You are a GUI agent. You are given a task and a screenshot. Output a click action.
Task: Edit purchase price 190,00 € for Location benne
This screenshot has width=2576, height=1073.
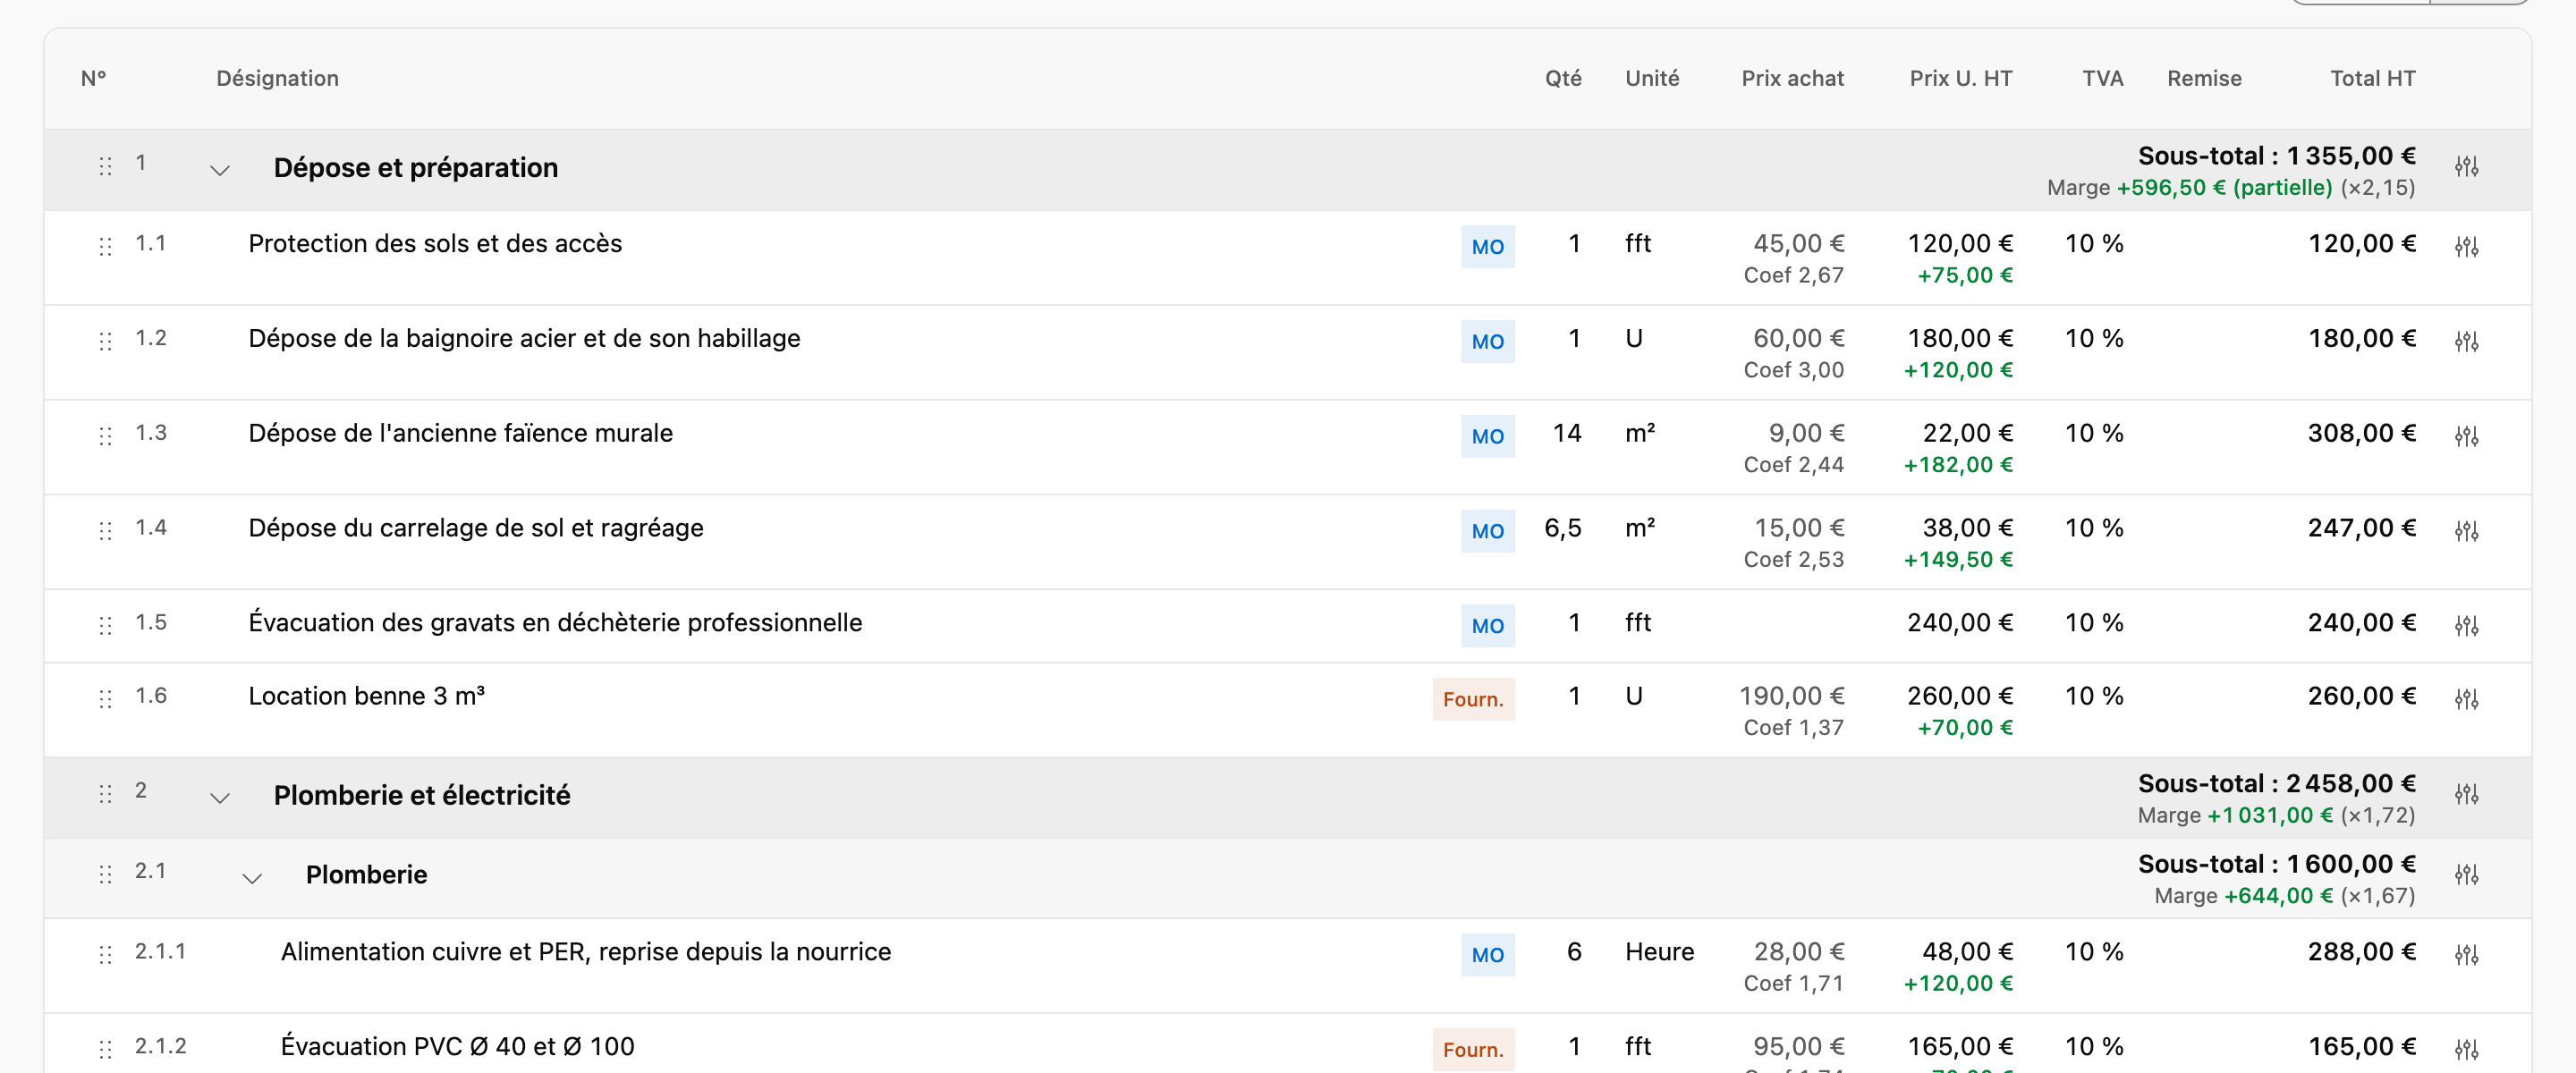(1791, 696)
